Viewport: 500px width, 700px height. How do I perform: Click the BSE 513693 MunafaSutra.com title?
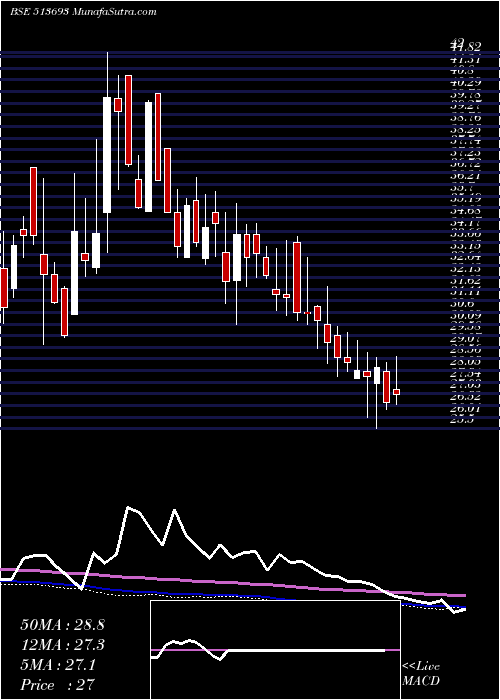tap(83, 12)
